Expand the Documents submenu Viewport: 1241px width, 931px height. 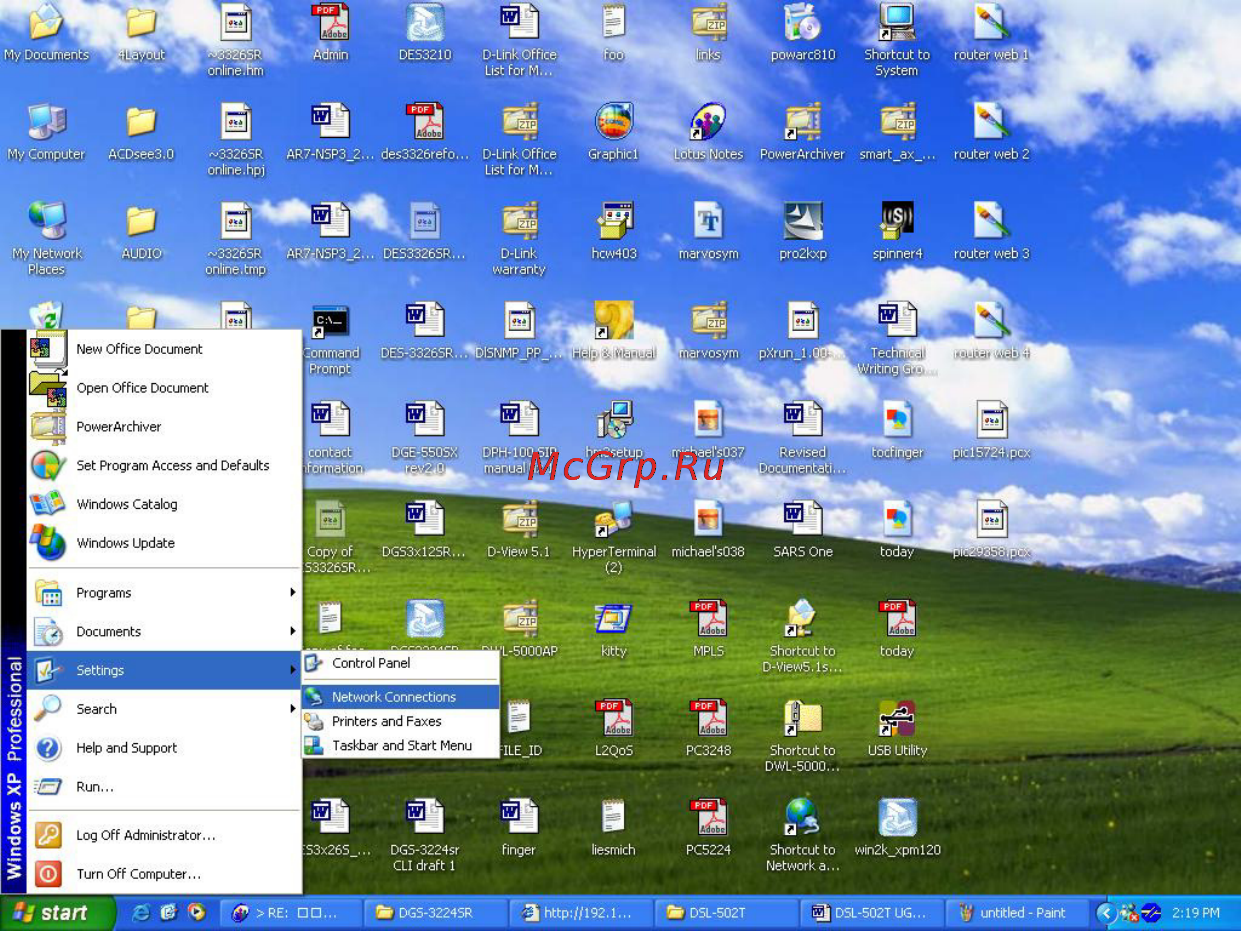tap(164, 632)
